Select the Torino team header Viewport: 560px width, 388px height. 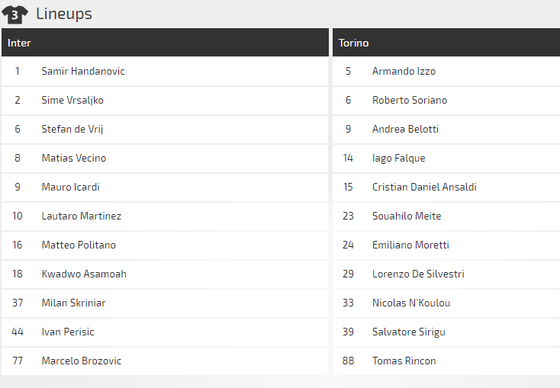446,43
